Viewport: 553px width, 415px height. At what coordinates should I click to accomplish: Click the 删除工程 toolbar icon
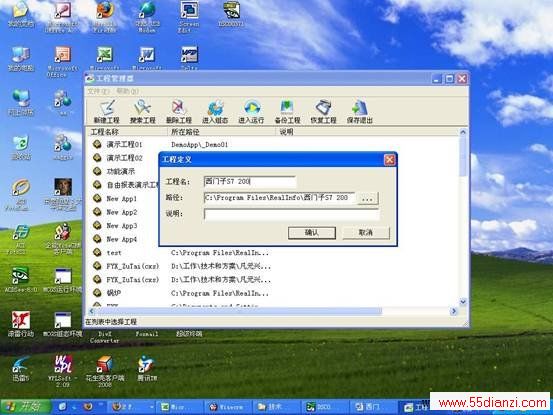178,112
